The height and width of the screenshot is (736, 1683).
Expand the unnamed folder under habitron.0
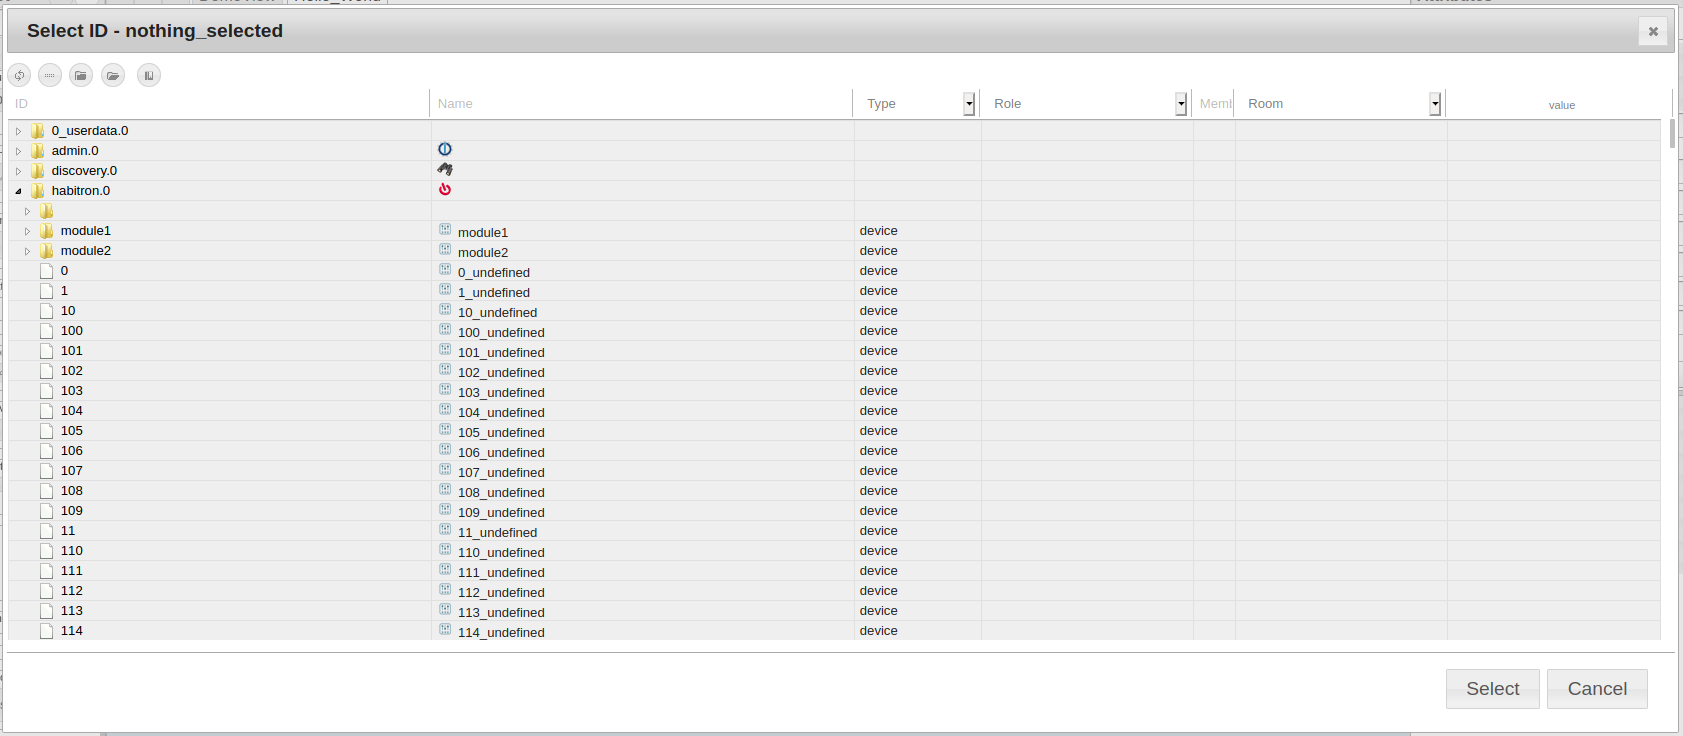[27, 211]
